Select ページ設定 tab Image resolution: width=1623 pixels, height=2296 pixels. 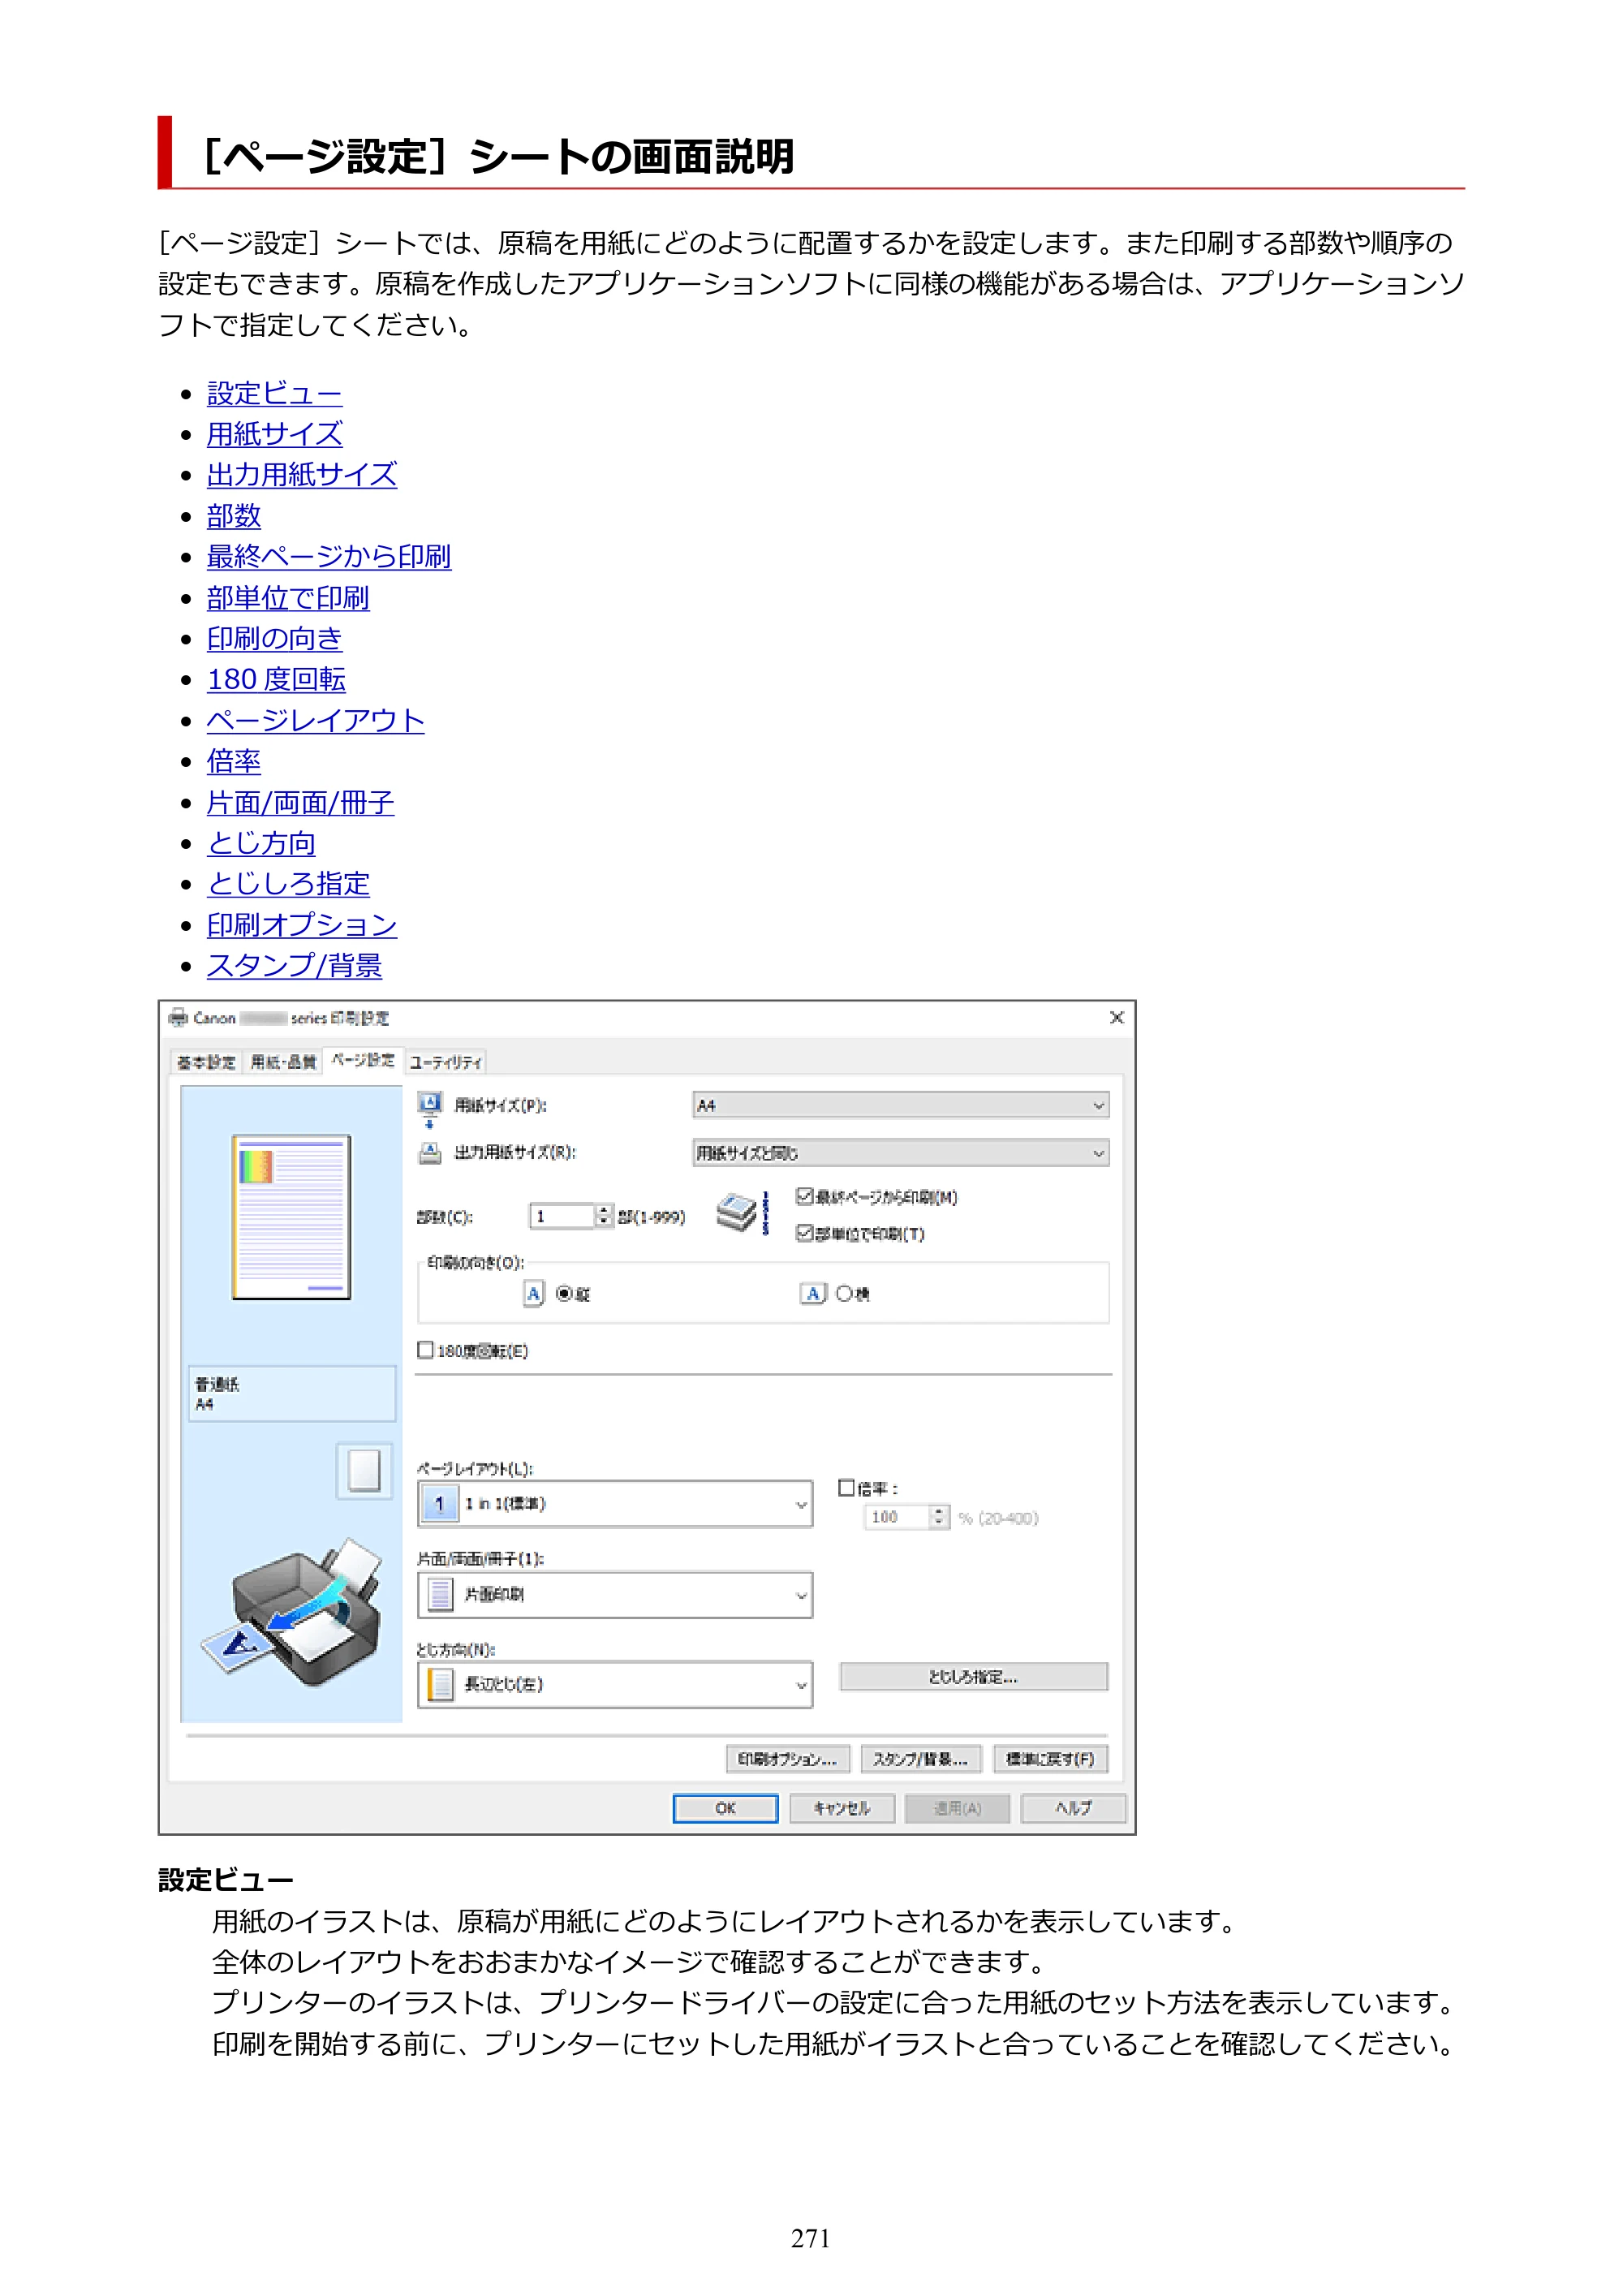point(363,1060)
